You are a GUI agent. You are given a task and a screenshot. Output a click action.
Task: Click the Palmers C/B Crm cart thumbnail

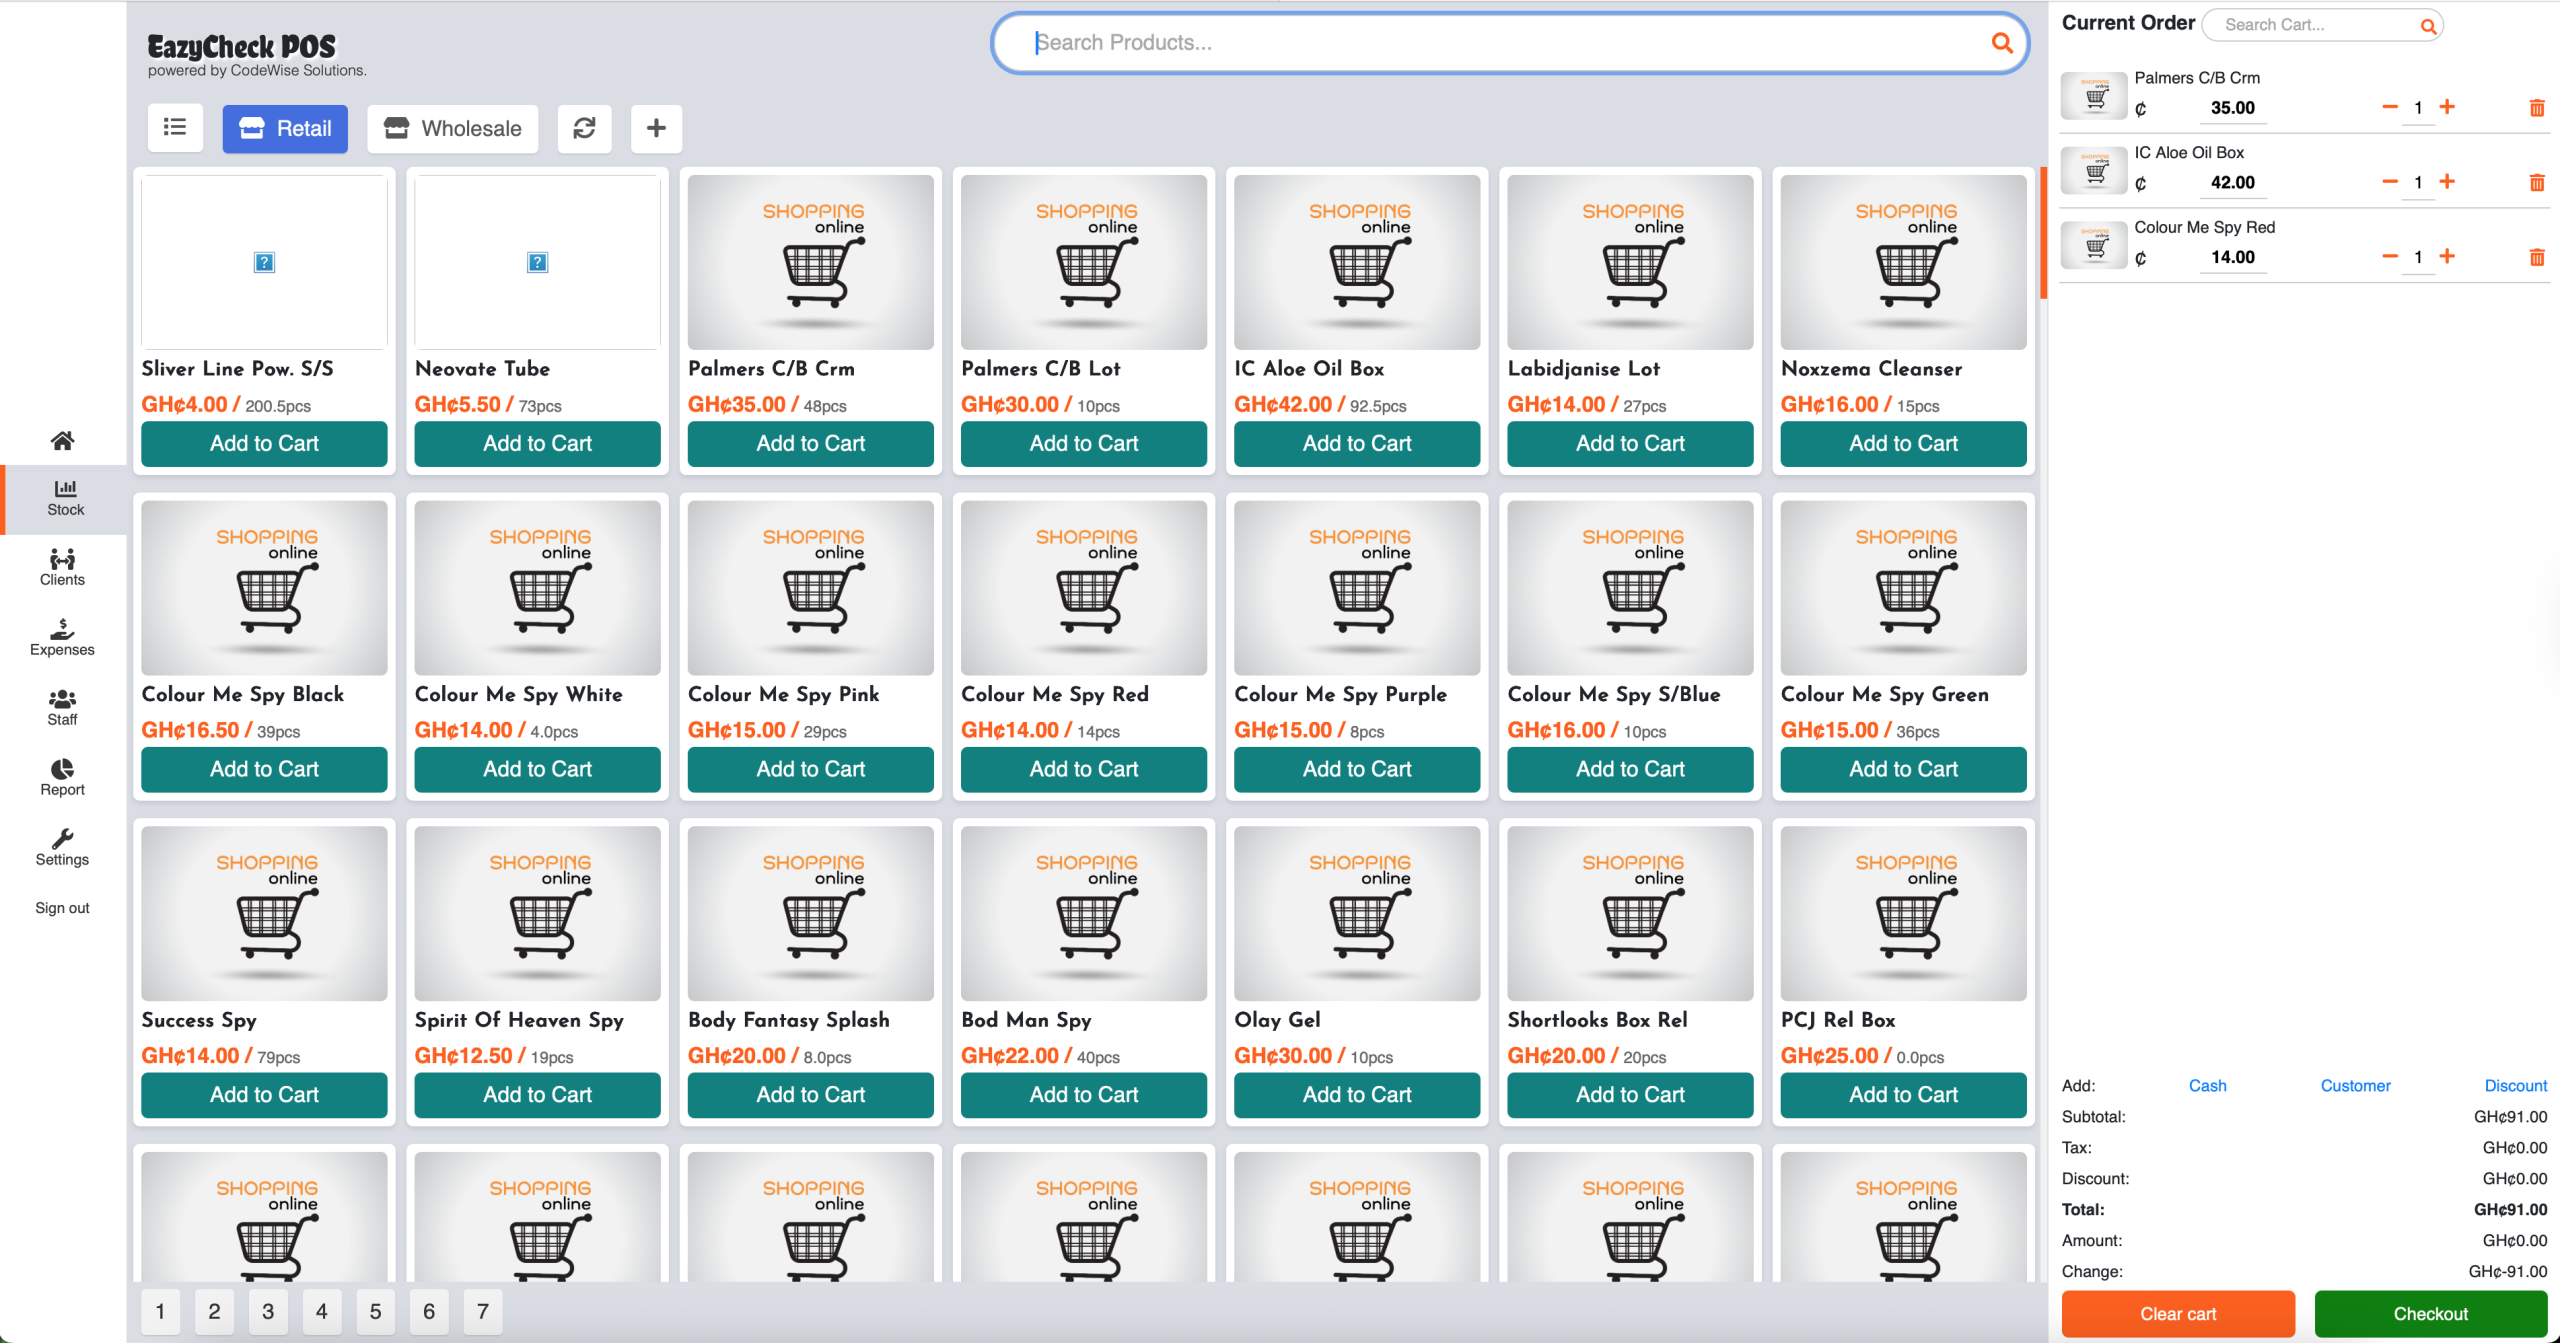pos(2094,97)
